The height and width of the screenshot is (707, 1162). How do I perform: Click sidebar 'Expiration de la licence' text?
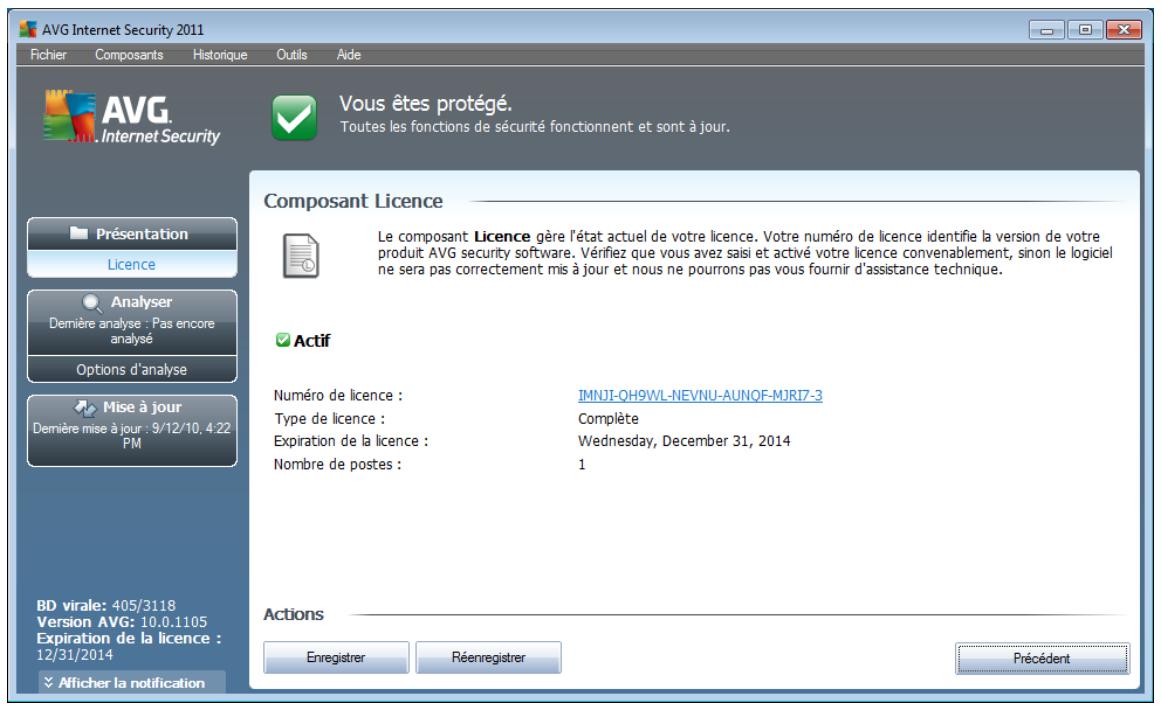point(129,638)
